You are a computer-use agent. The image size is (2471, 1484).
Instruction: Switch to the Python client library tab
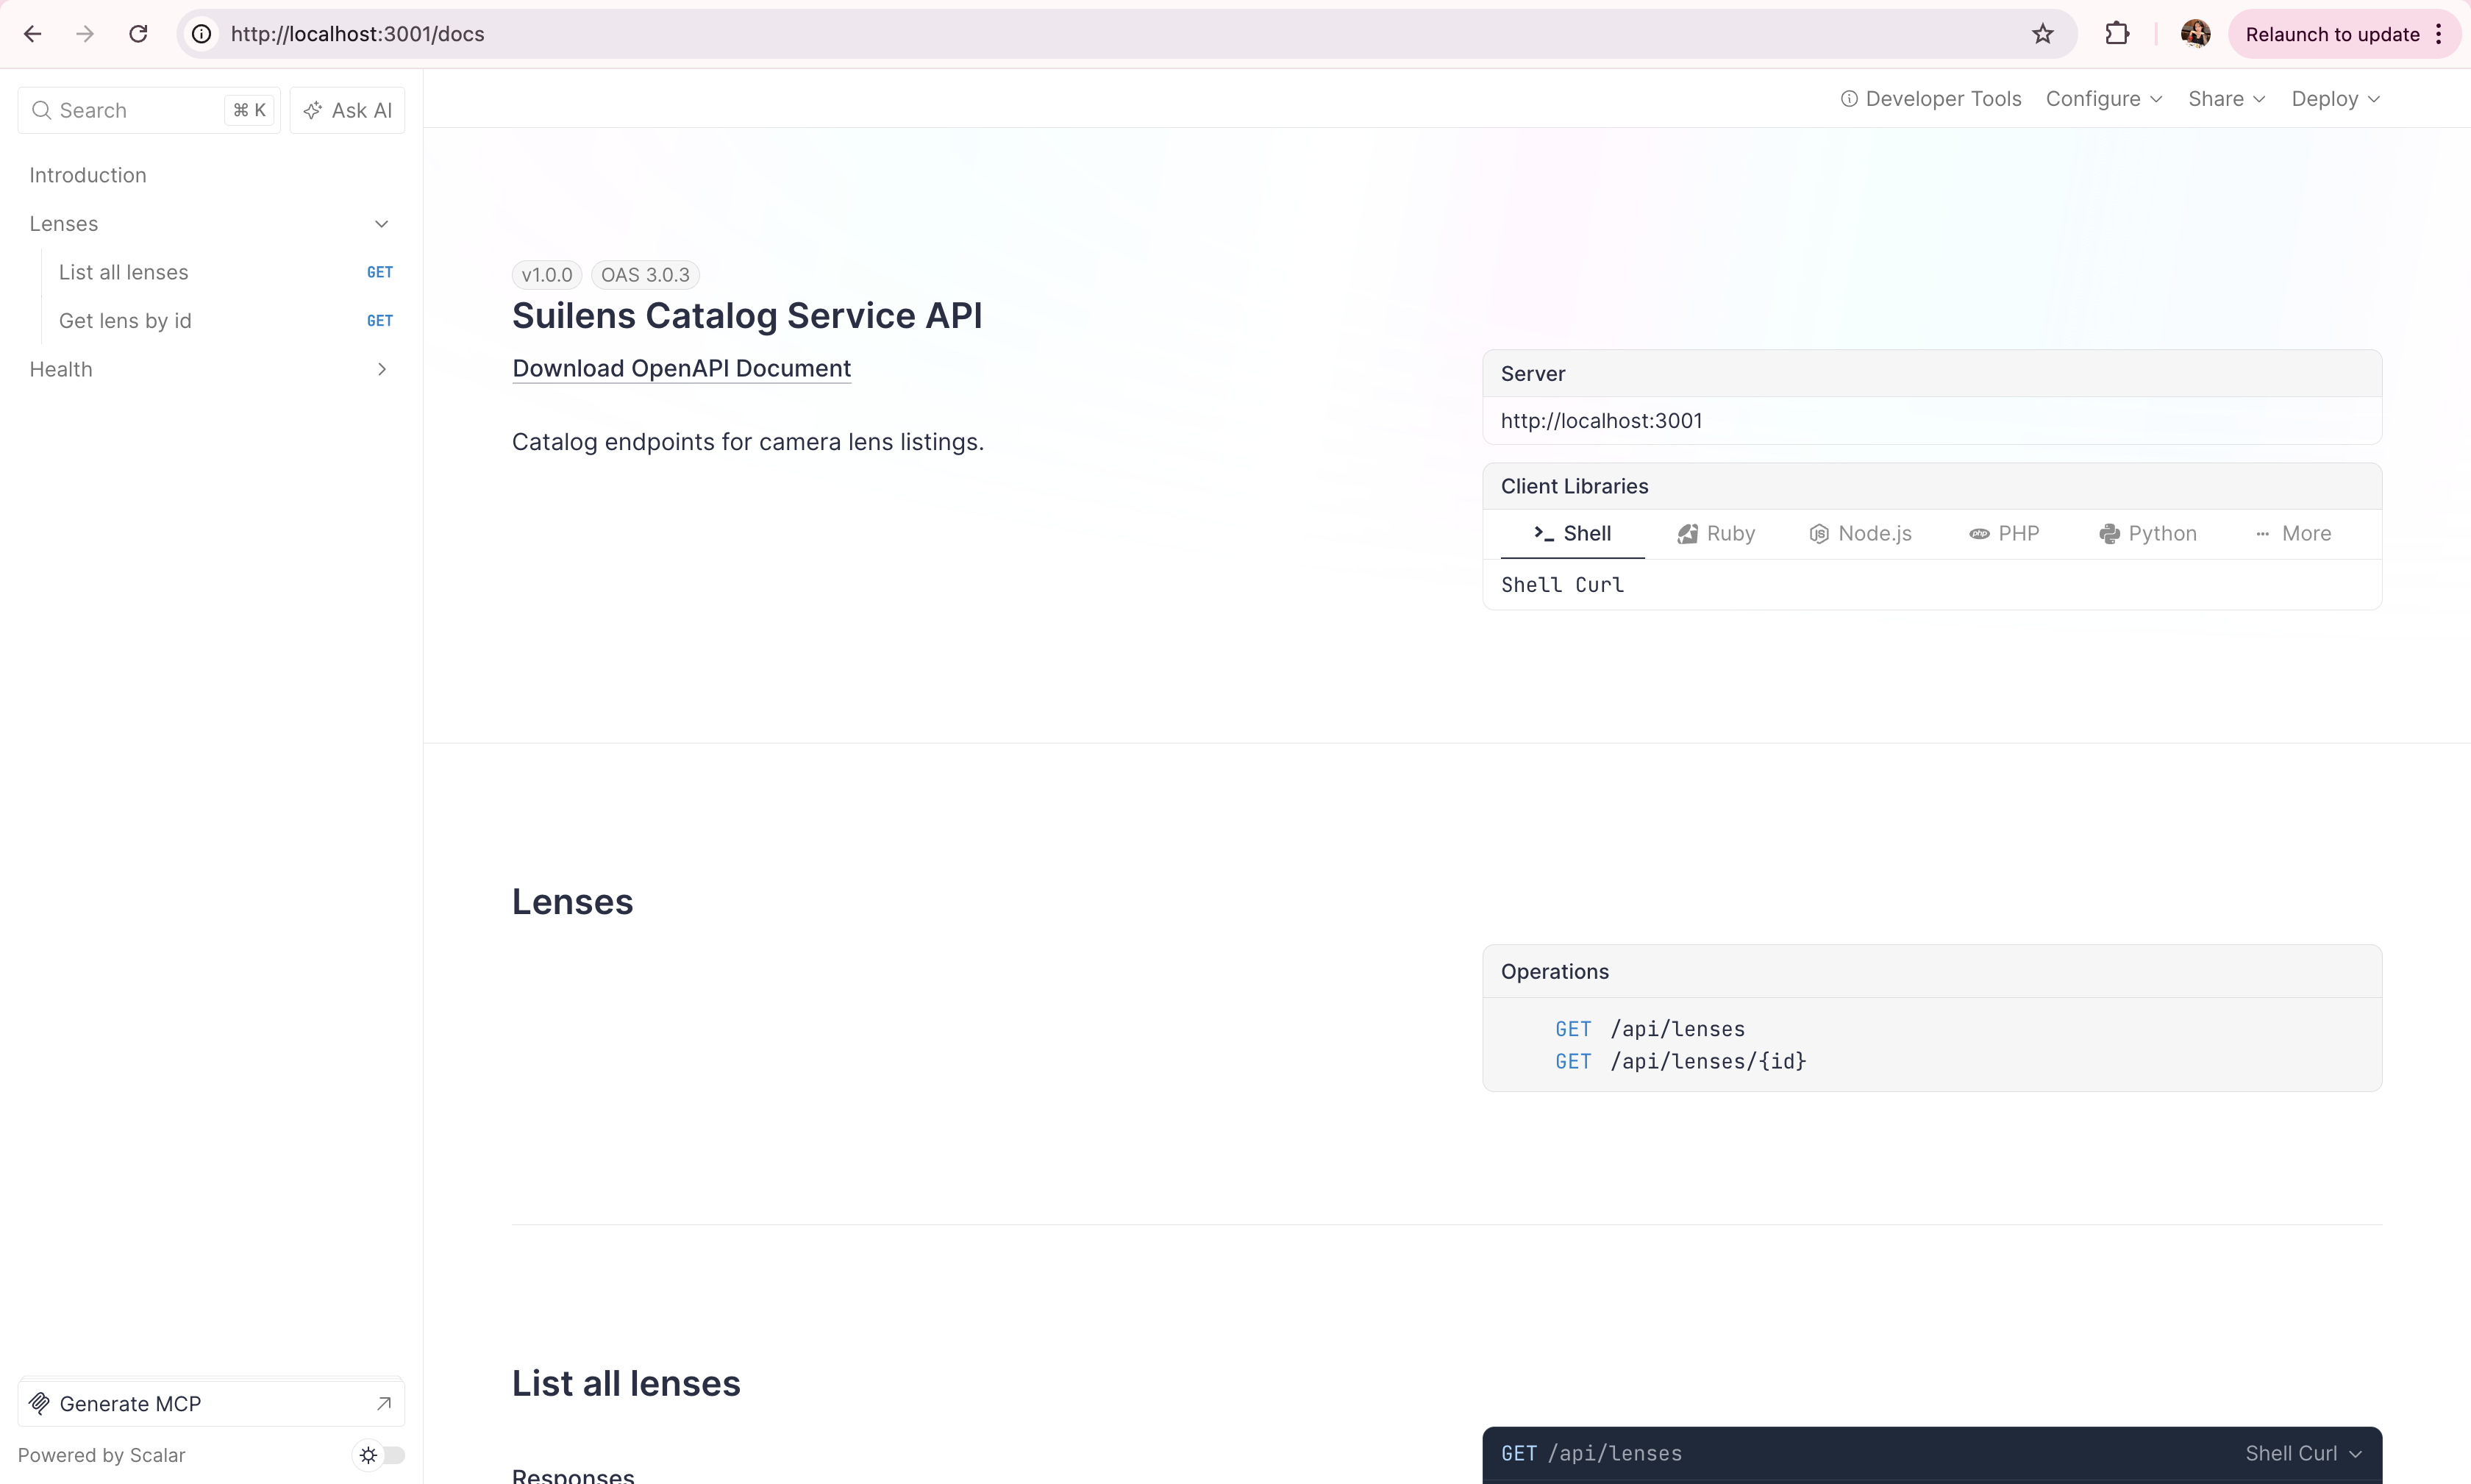[2147, 533]
